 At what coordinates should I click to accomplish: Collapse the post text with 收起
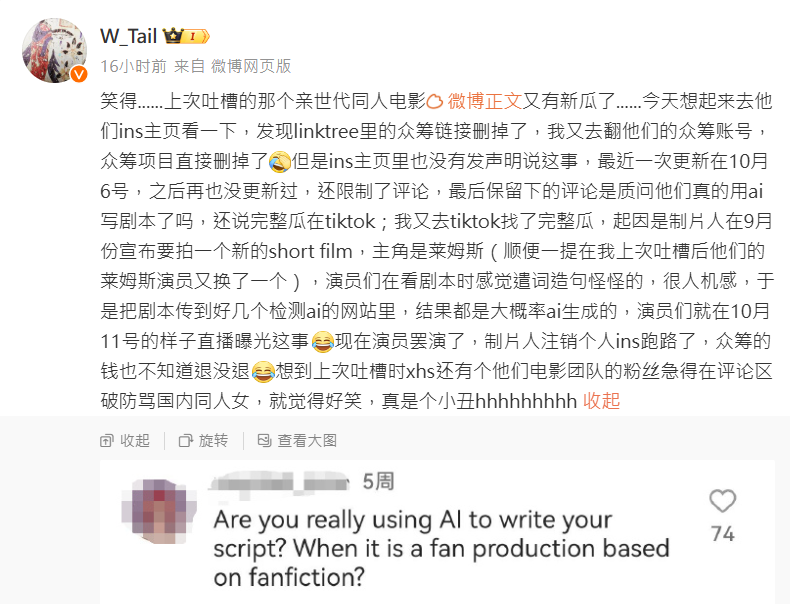pos(601,401)
